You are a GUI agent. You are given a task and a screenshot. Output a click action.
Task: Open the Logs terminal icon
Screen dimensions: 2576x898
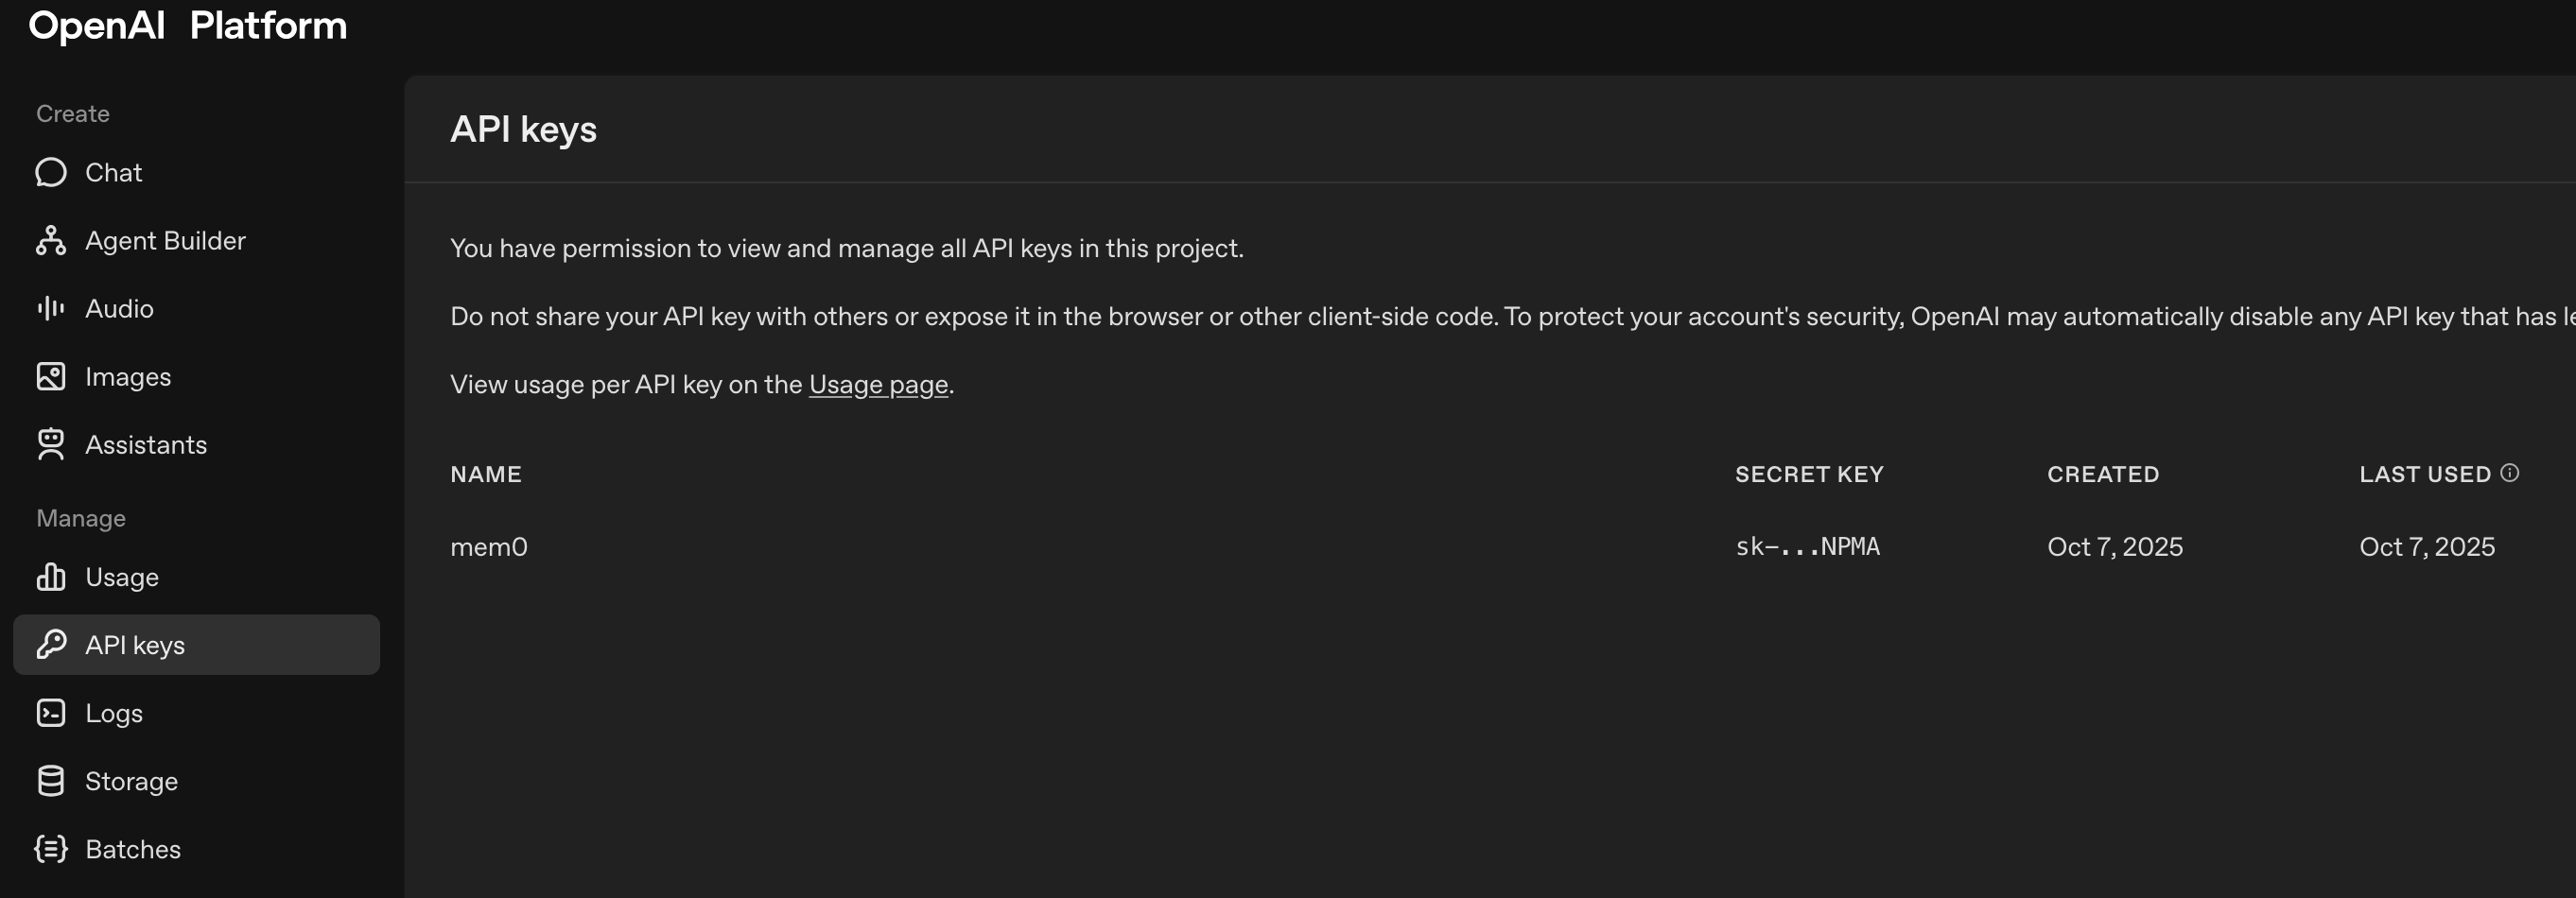click(x=51, y=713)
